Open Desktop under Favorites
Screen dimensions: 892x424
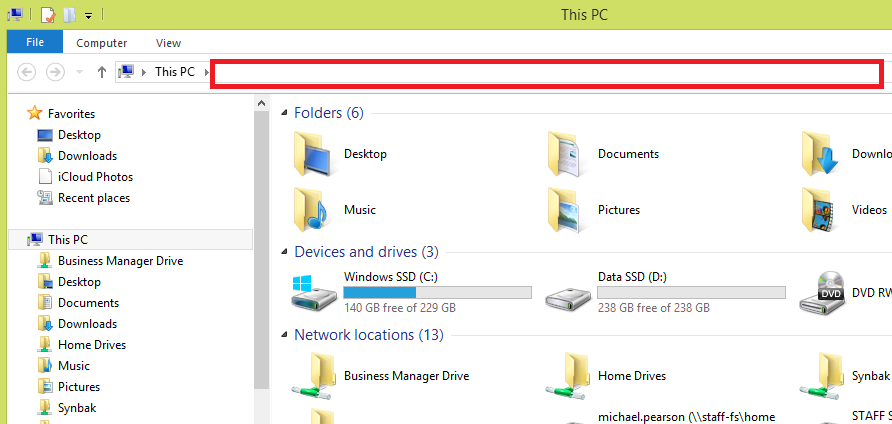pos(79,135)
